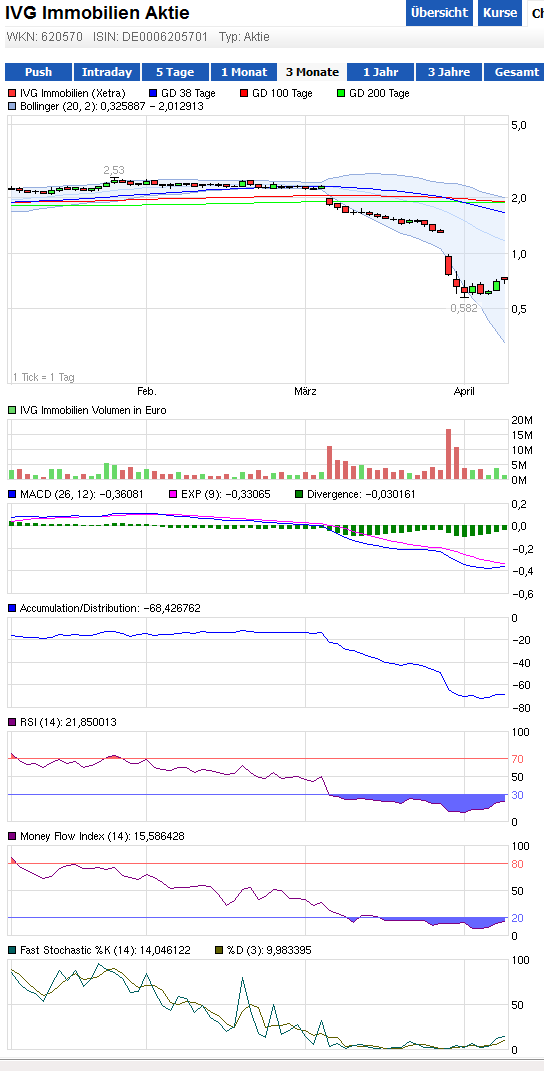Click the green GD 200 Tage swatch
544x1071 pixels.
(x=341, y=94)
